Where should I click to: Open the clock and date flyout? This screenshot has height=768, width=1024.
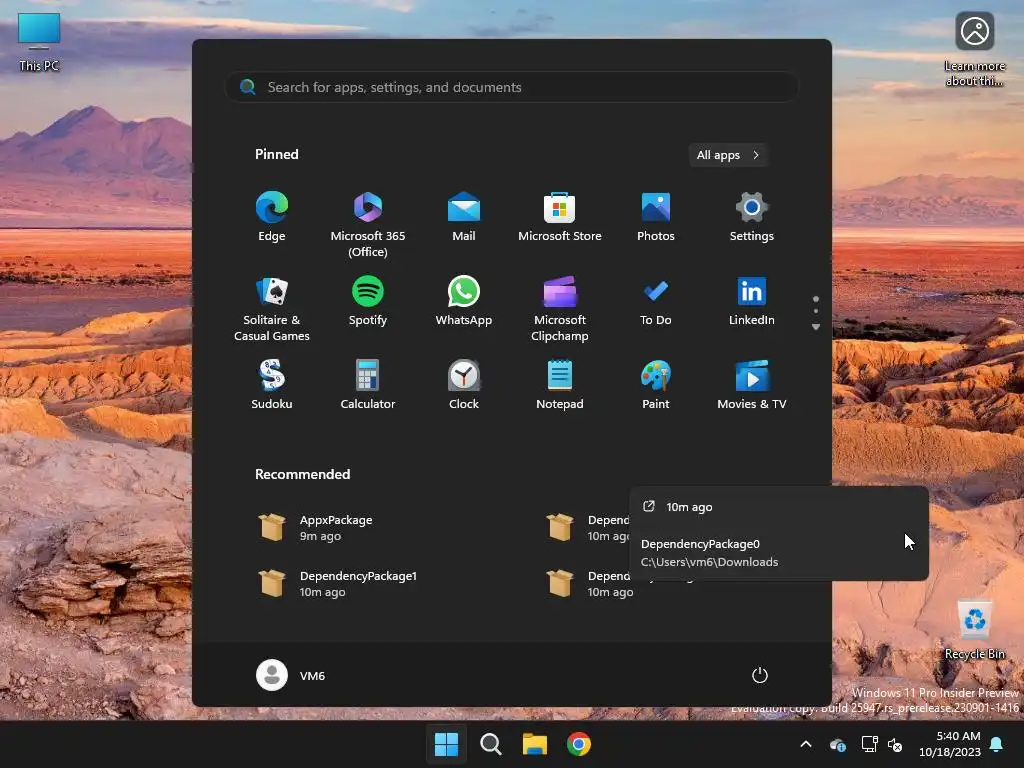click(950, 744)
